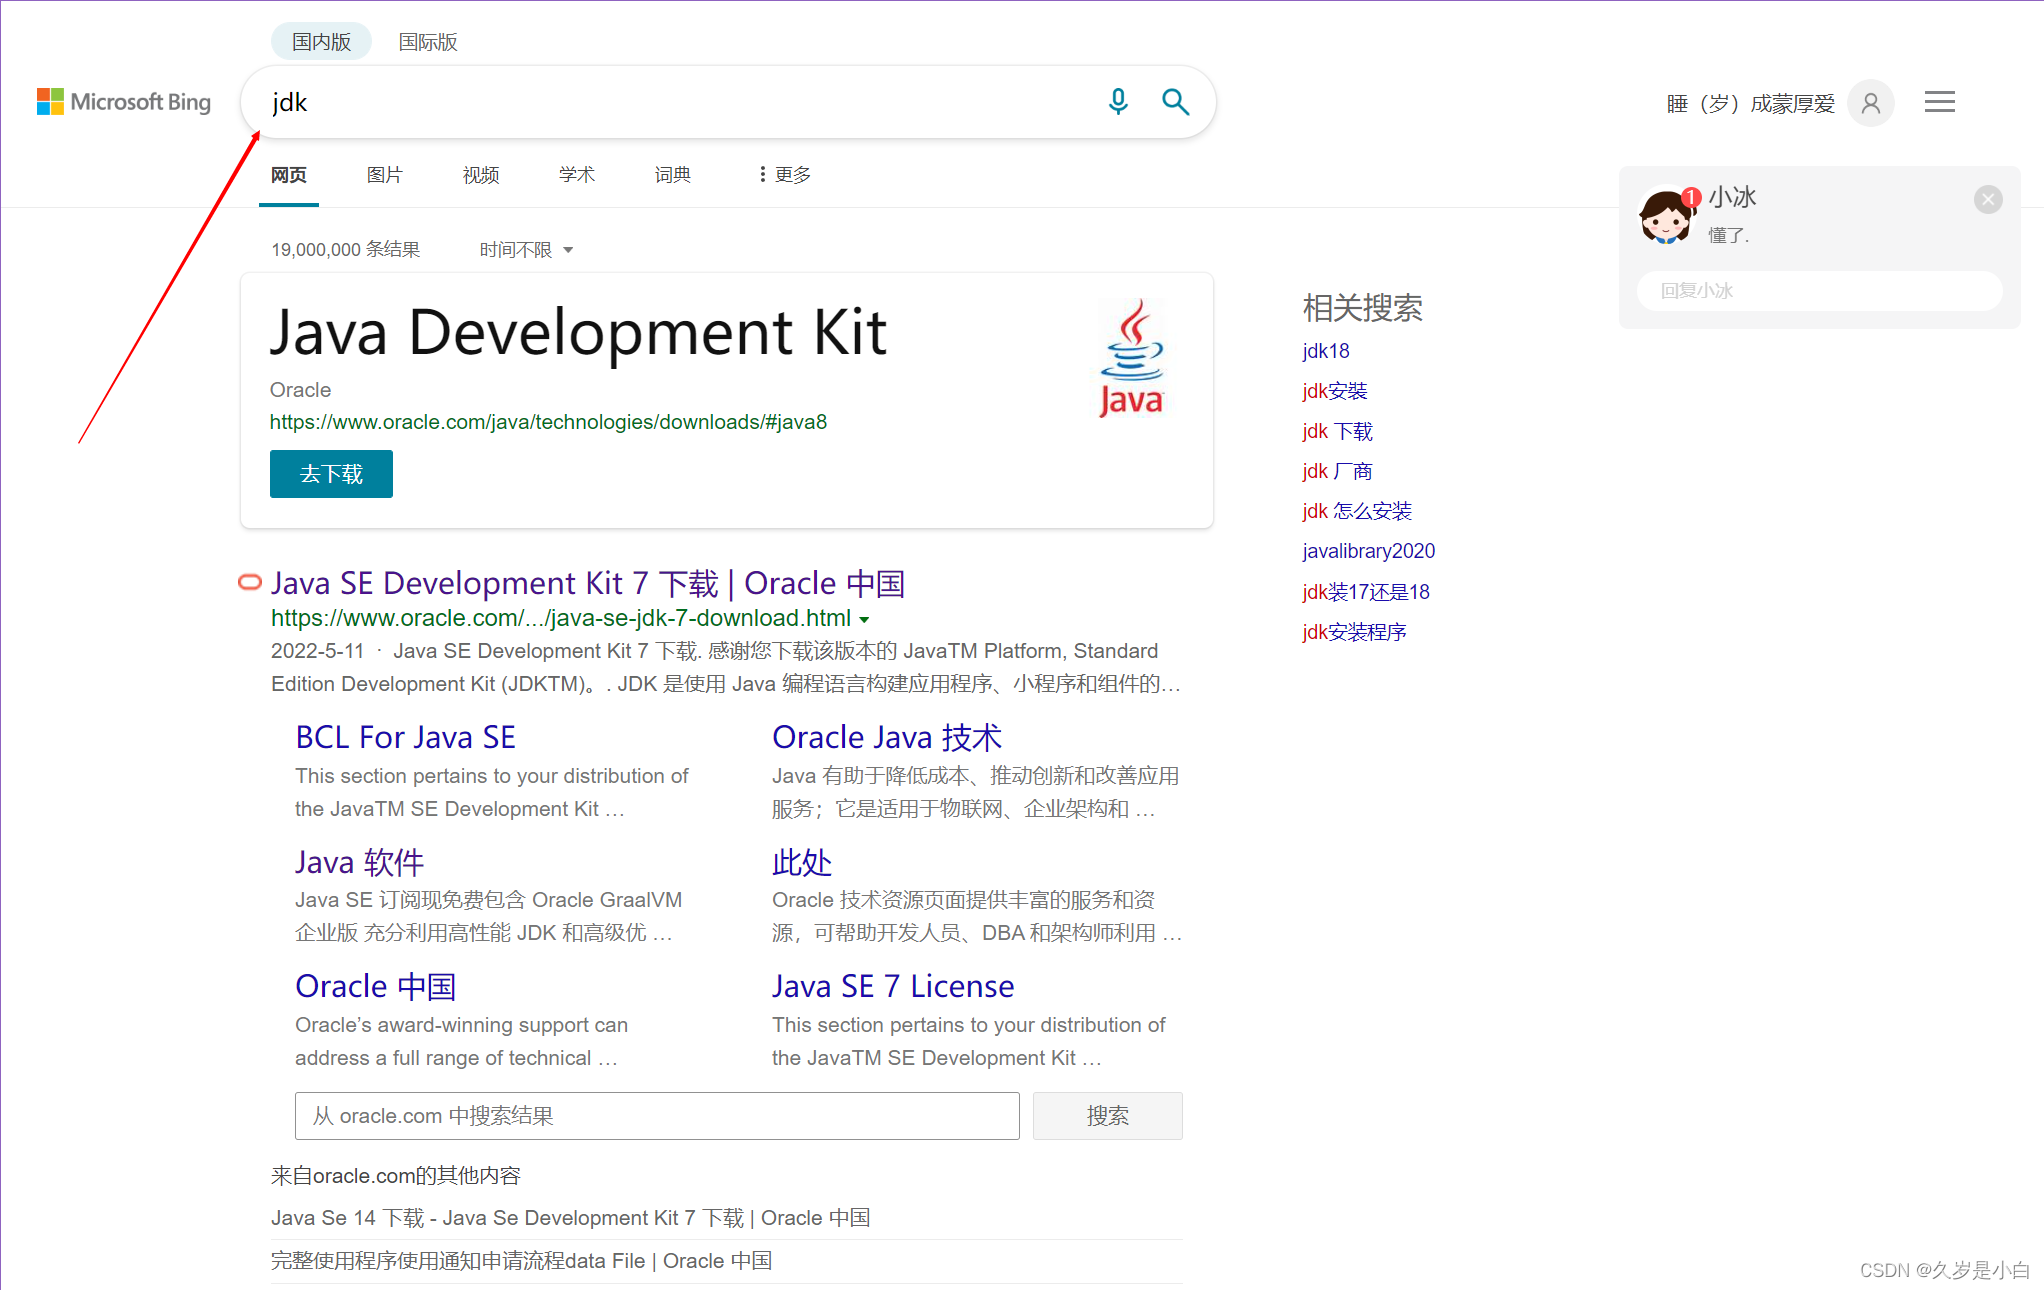The width and height of the screenshot is (2044, 1290).
Task: Open the 此处 link
Action: pos(802,862)
